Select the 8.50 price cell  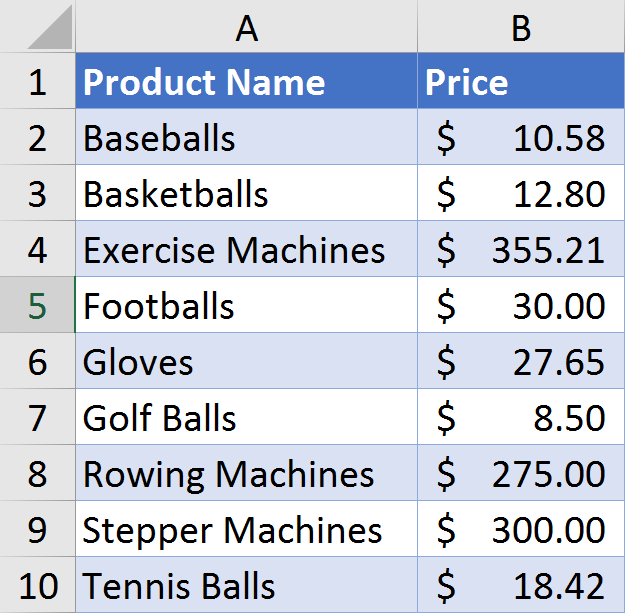coord(520,418)
